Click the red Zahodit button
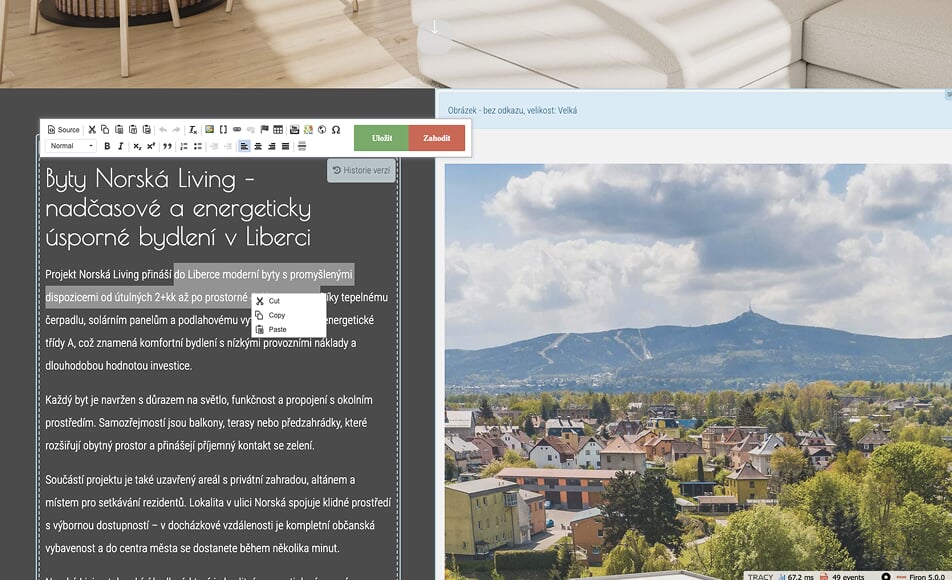952x580 pixels. 437,138
